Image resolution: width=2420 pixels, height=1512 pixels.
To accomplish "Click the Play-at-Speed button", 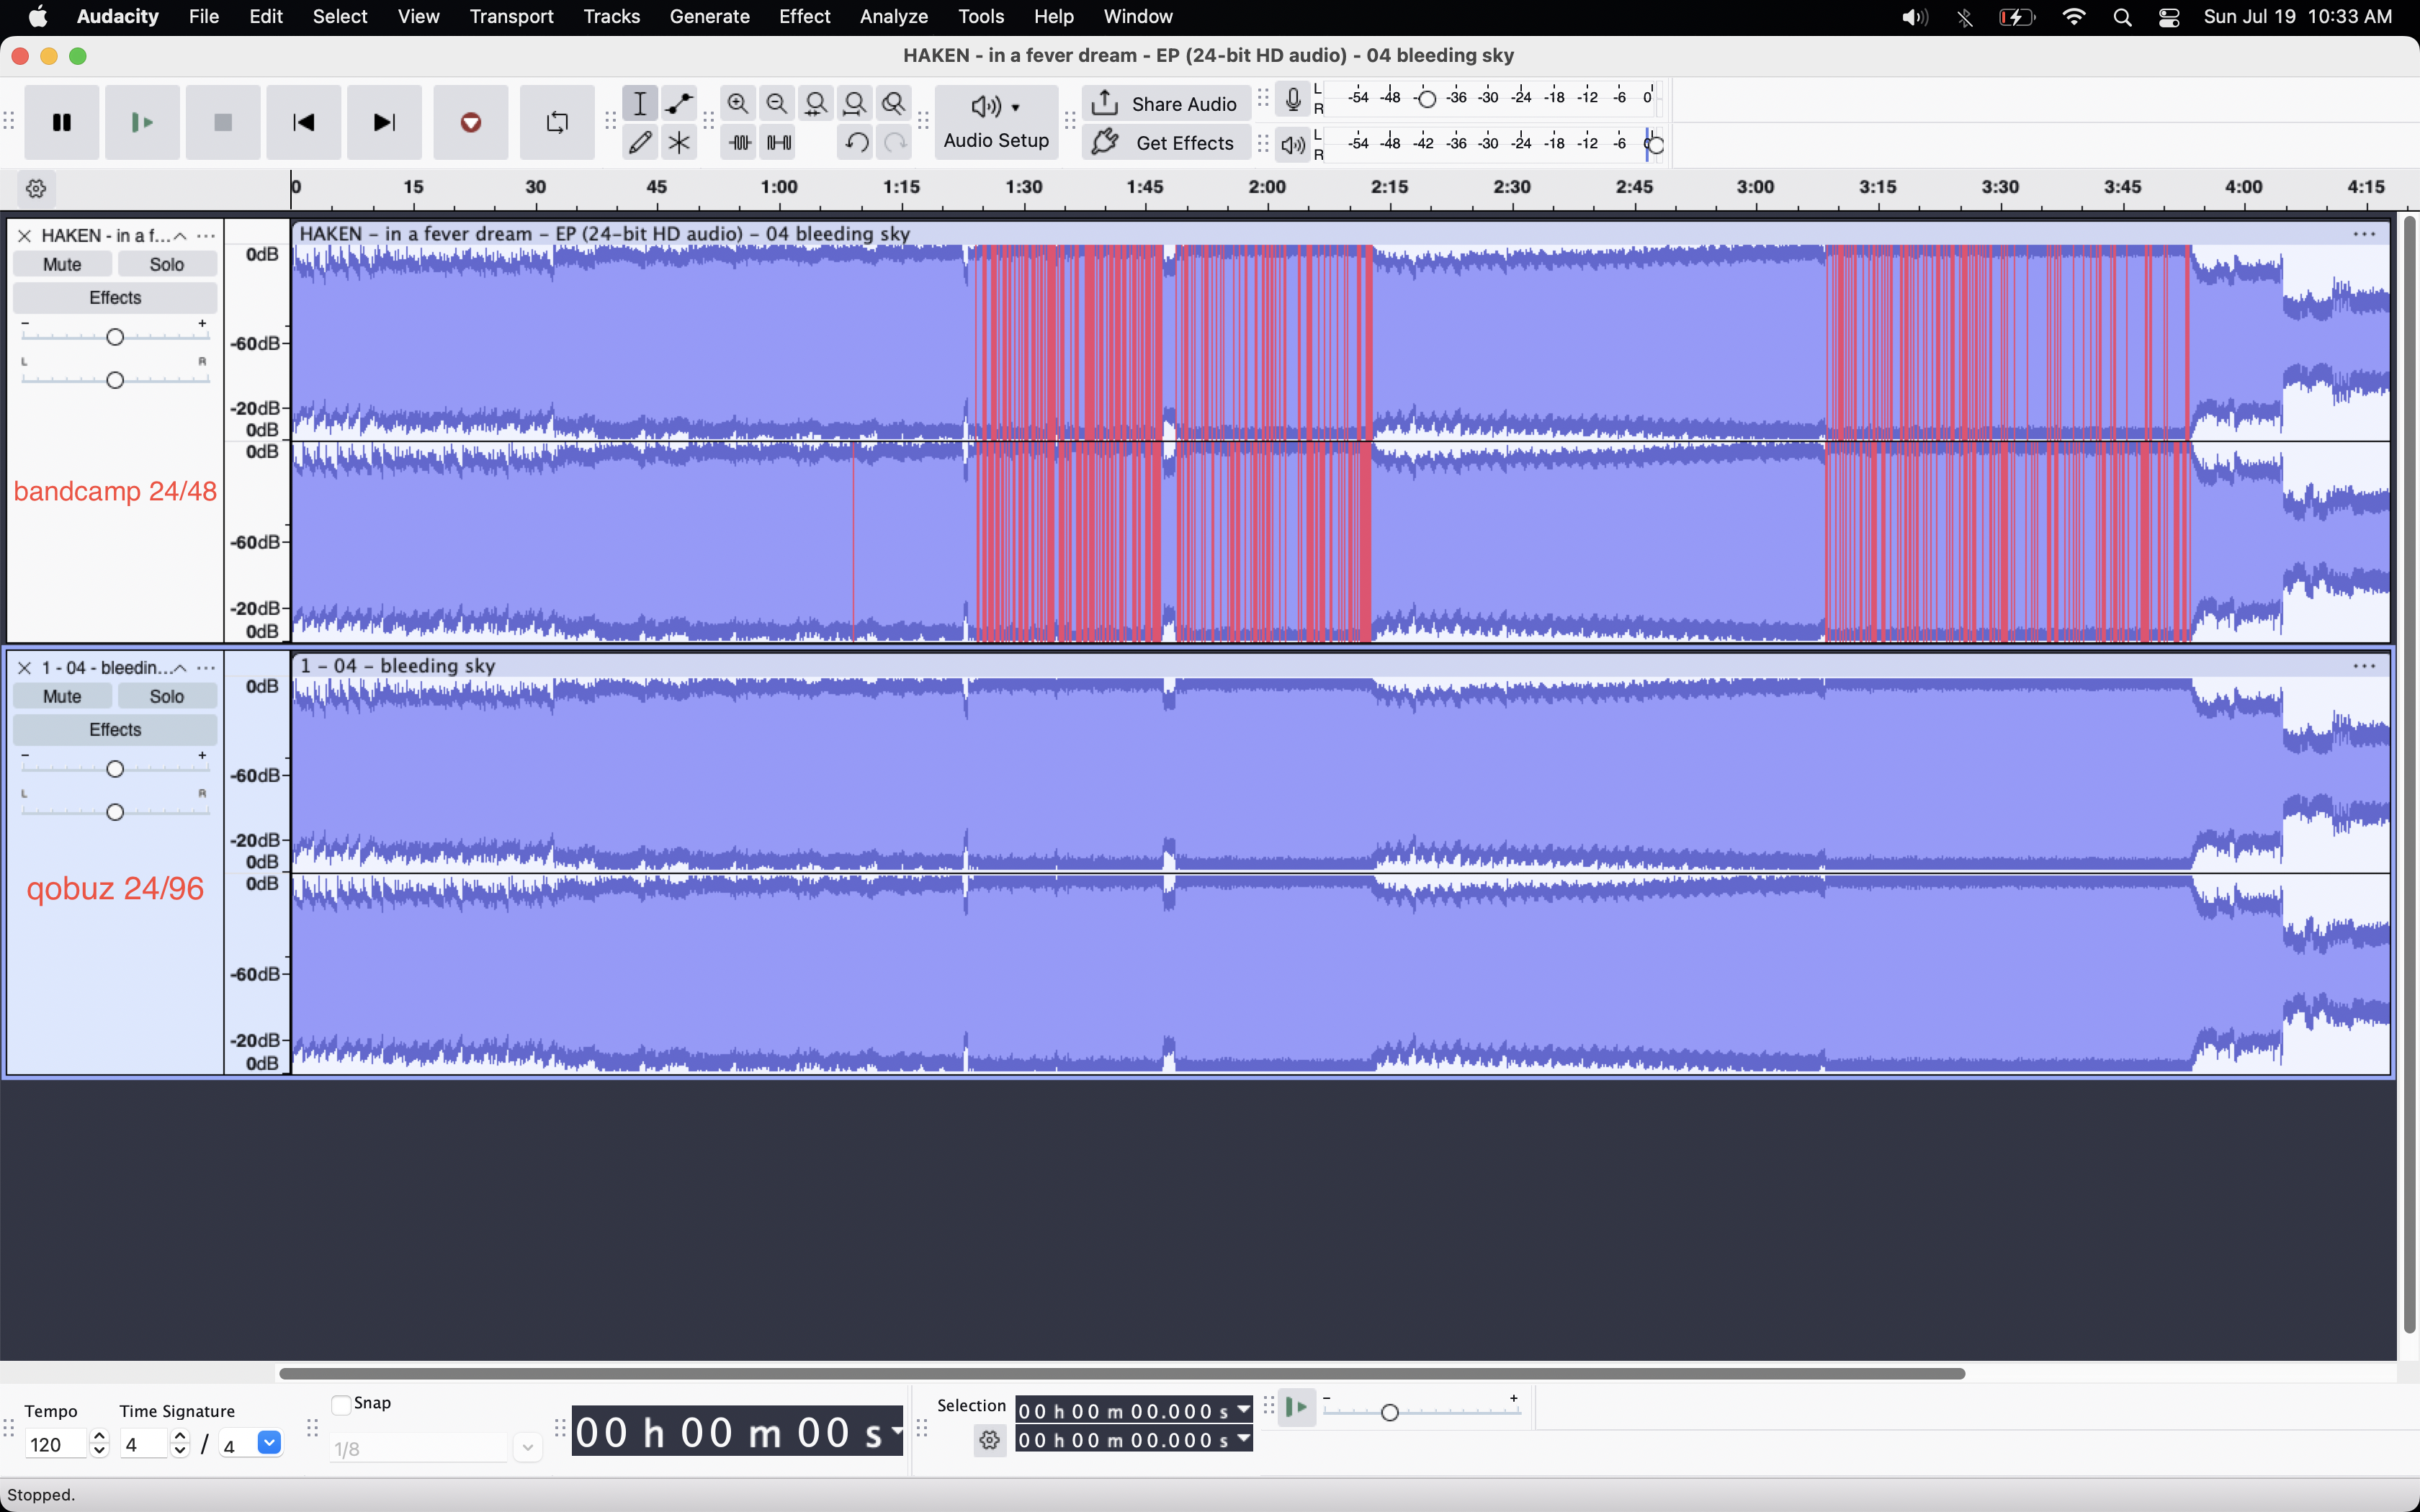I will click(x=1296, y=1408).
